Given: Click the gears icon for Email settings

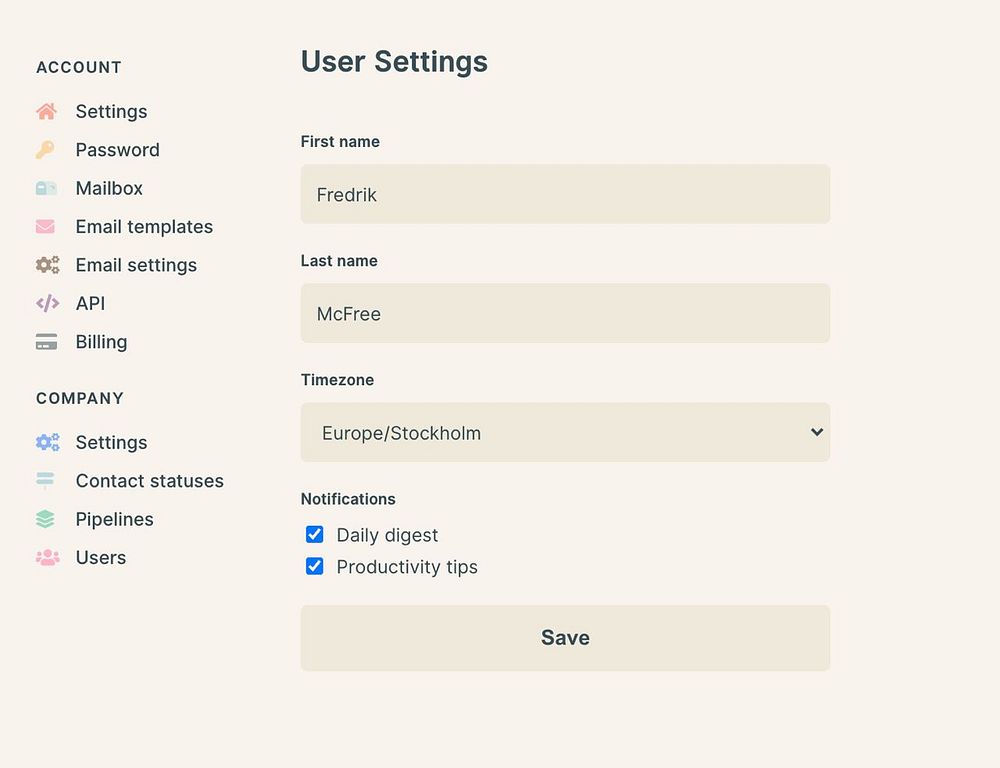Looking at the screenshot, I should pos(47,265).
